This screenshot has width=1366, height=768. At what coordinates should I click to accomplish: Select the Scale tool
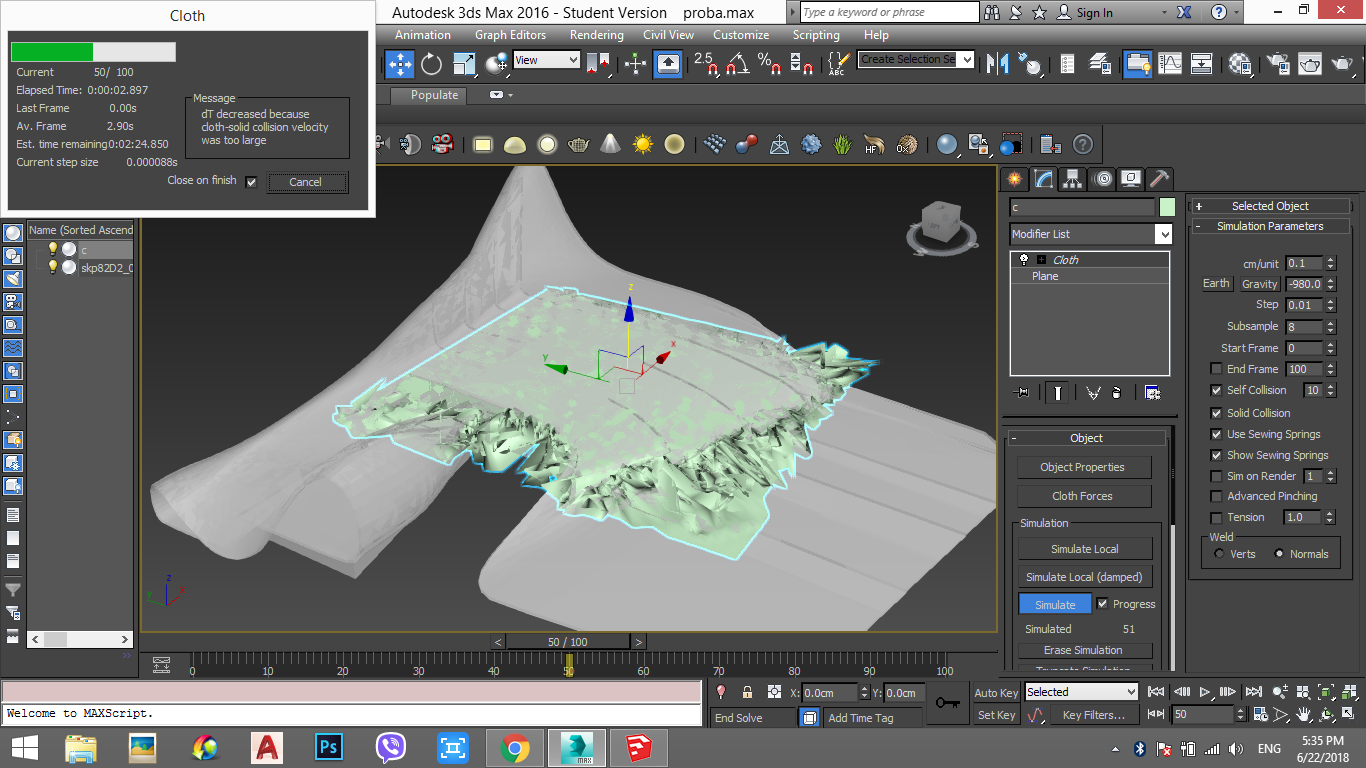(x=464, y=64)
